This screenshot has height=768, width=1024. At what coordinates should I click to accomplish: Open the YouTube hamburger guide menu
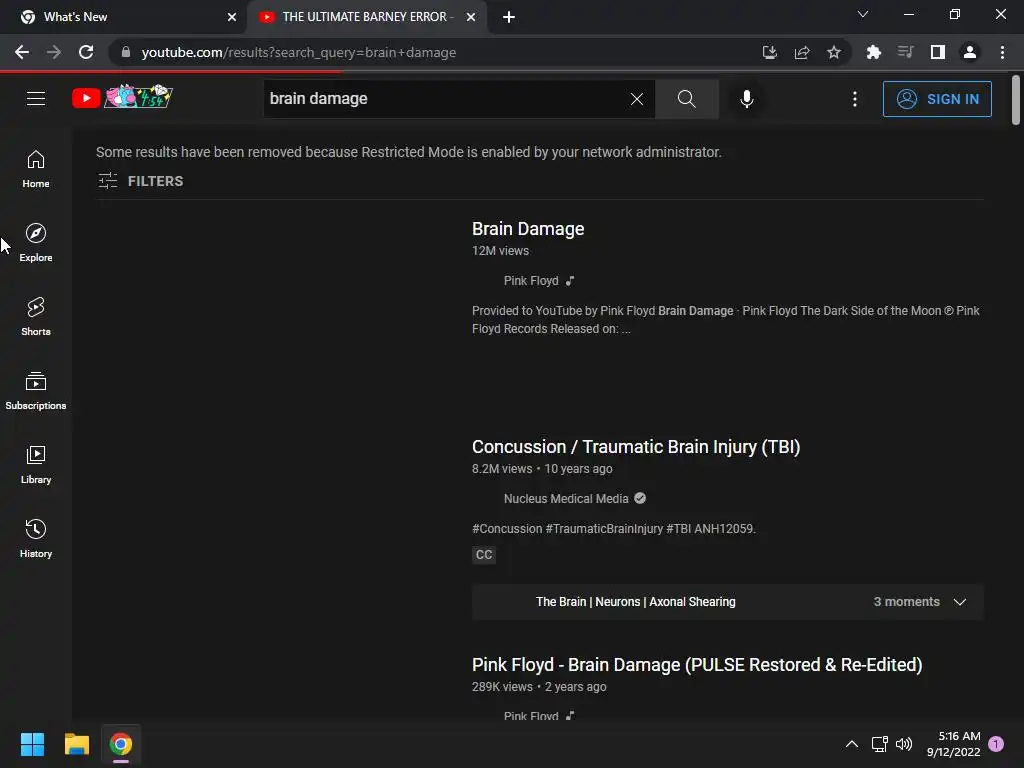(x=36, y=99)
